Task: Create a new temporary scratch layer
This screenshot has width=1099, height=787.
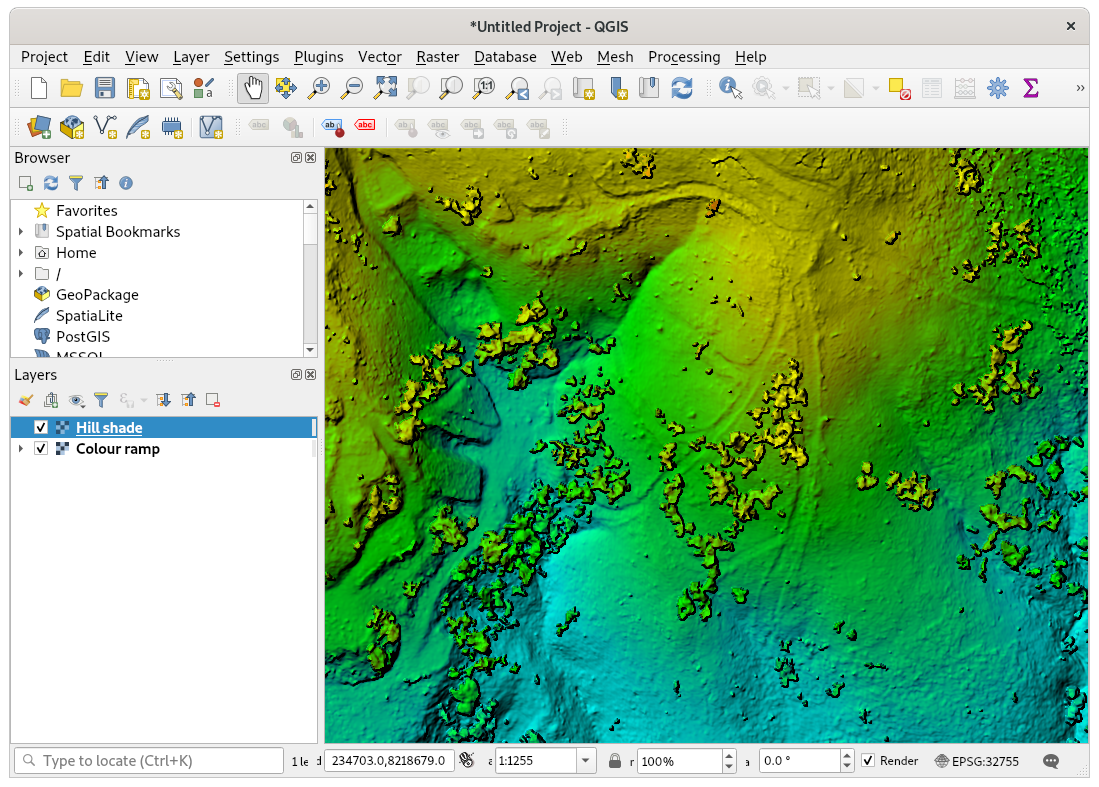Action: [x=172, y=127]
